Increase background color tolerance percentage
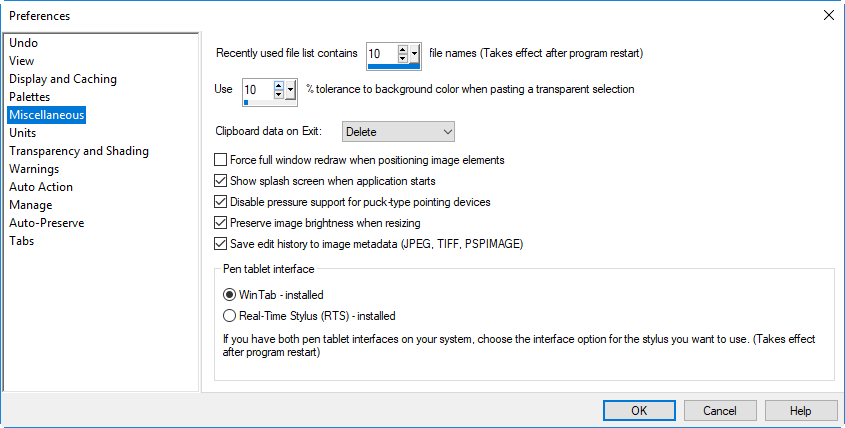 tap(279, 85)
